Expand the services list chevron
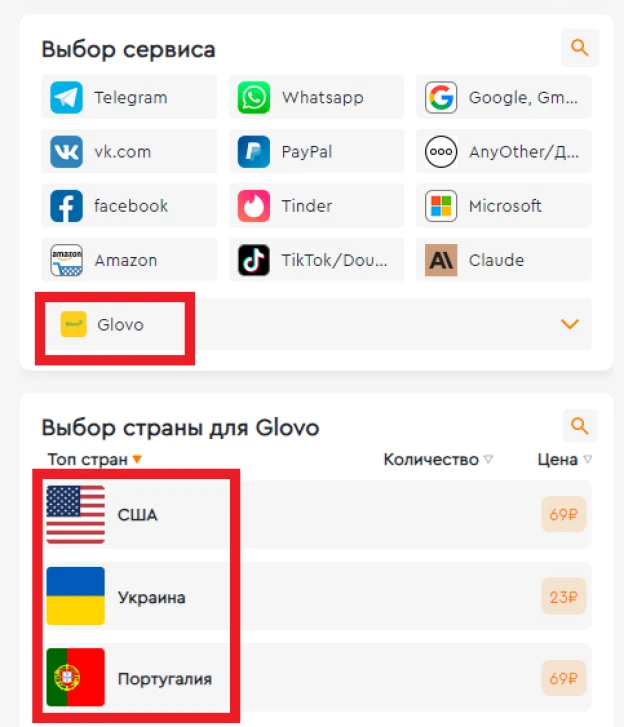The height and width of the screenshot is (727, 624). 570,324
